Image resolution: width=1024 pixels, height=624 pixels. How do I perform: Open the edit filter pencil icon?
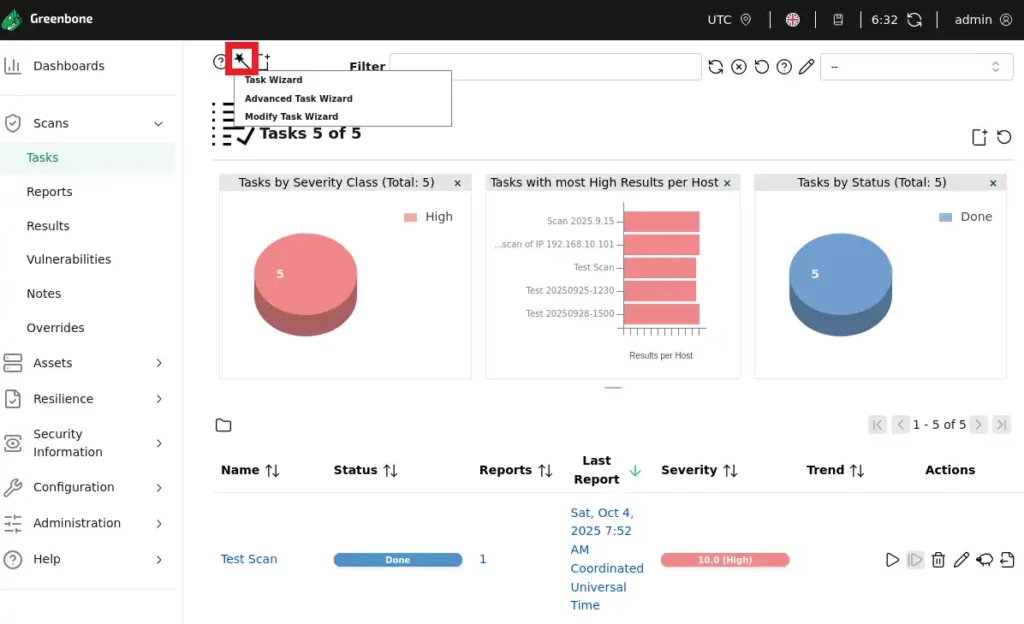click(x=806, y=67)
